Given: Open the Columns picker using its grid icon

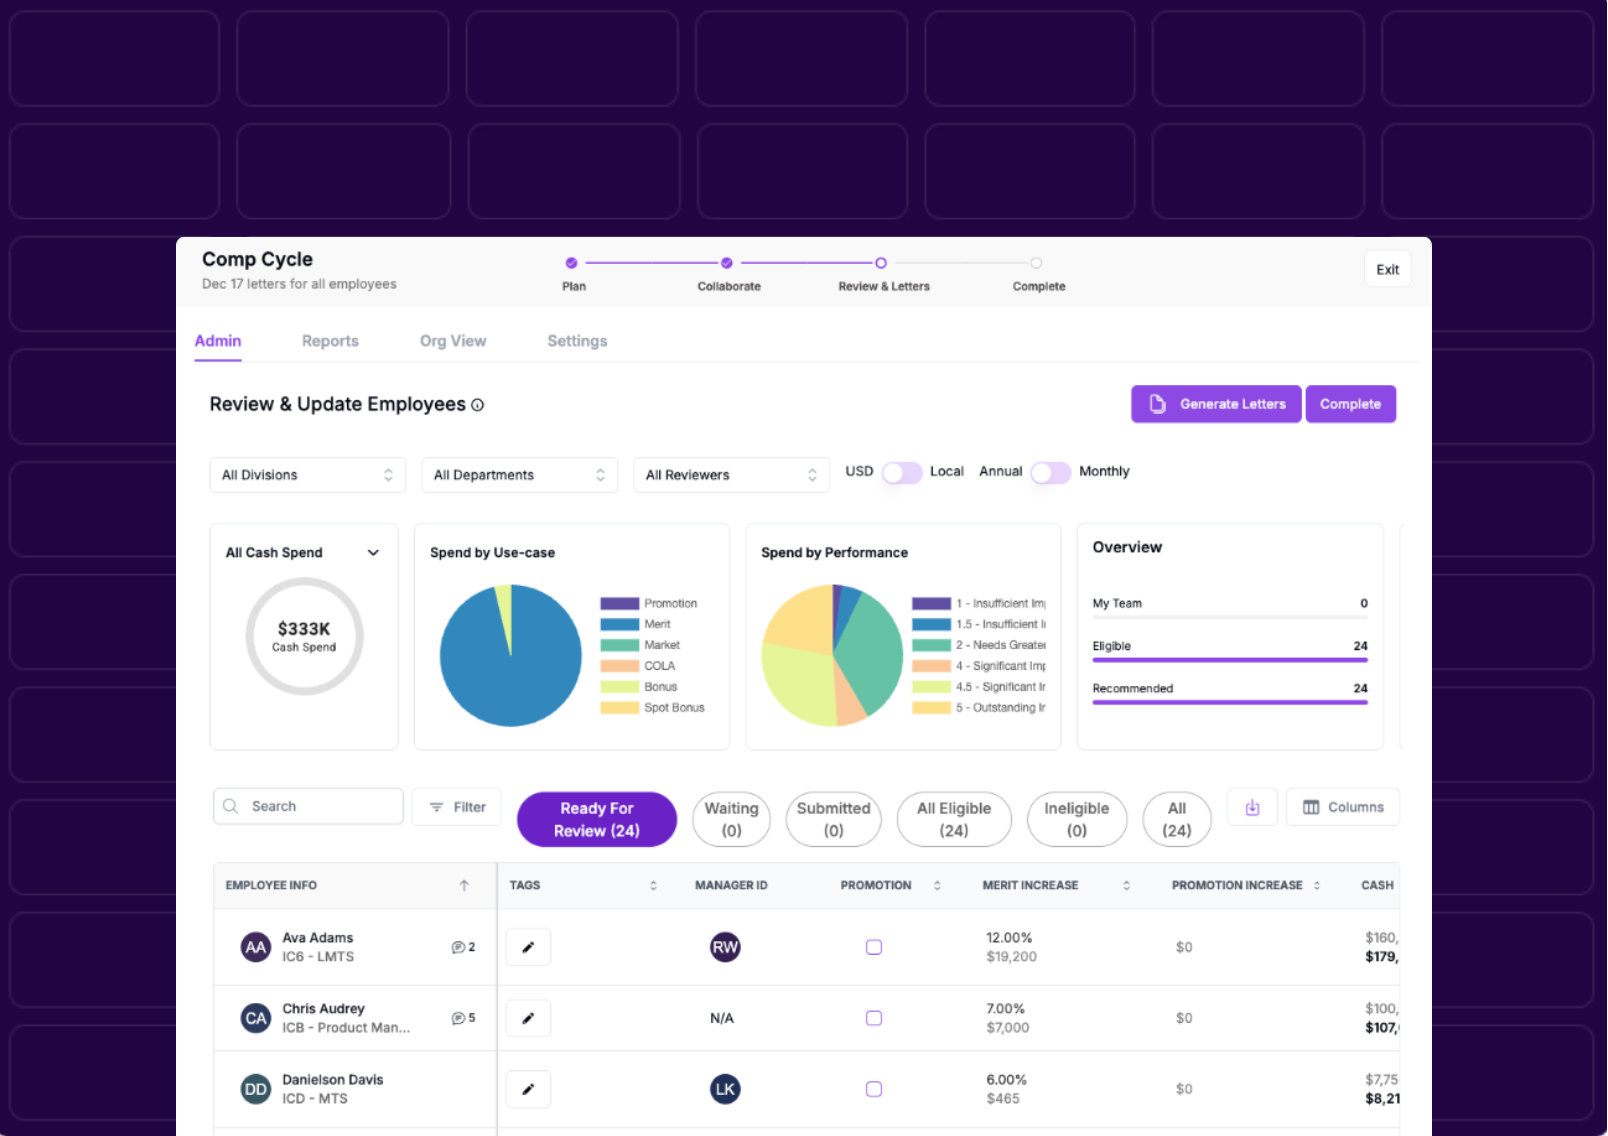Looking at the screenshot, I should click(1310, 807).
